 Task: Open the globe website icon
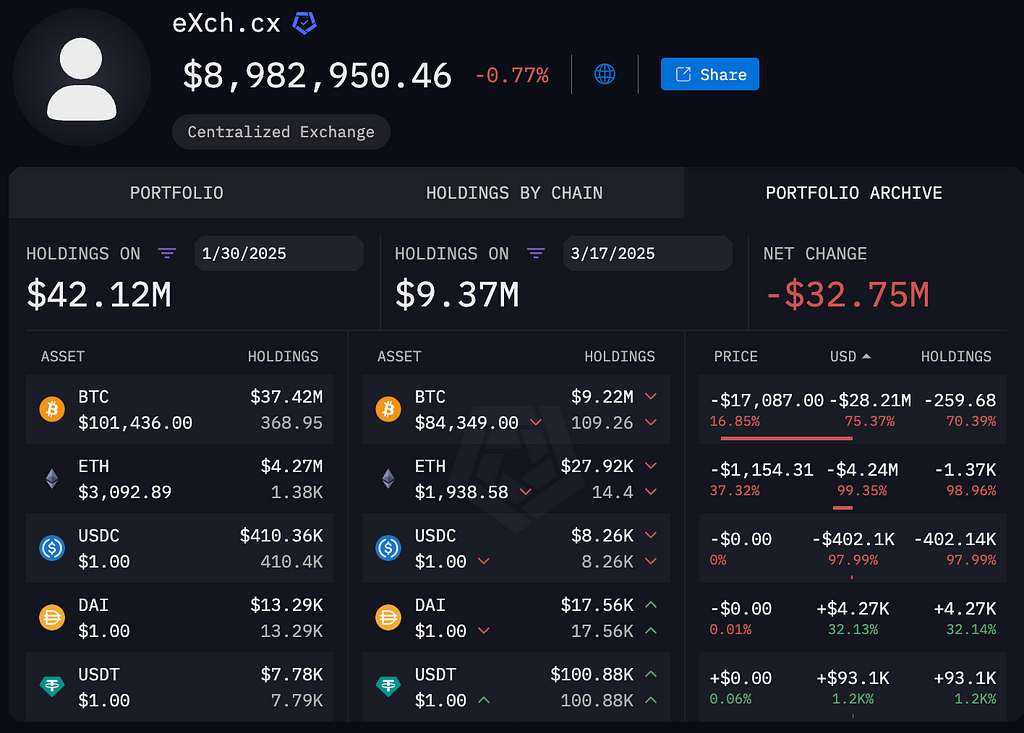605,74
